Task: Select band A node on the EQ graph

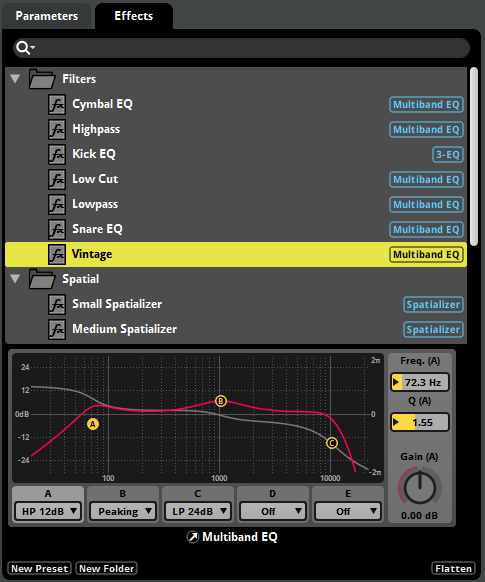Action: coord(93,424)
